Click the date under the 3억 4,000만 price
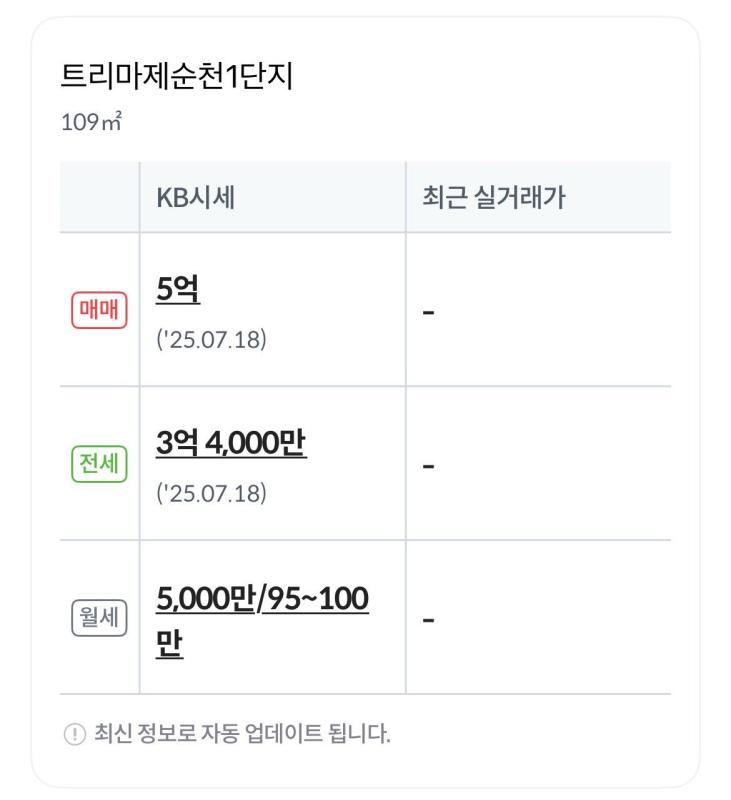The width and height of the screenshot is (731, 800). pos(211,493)
